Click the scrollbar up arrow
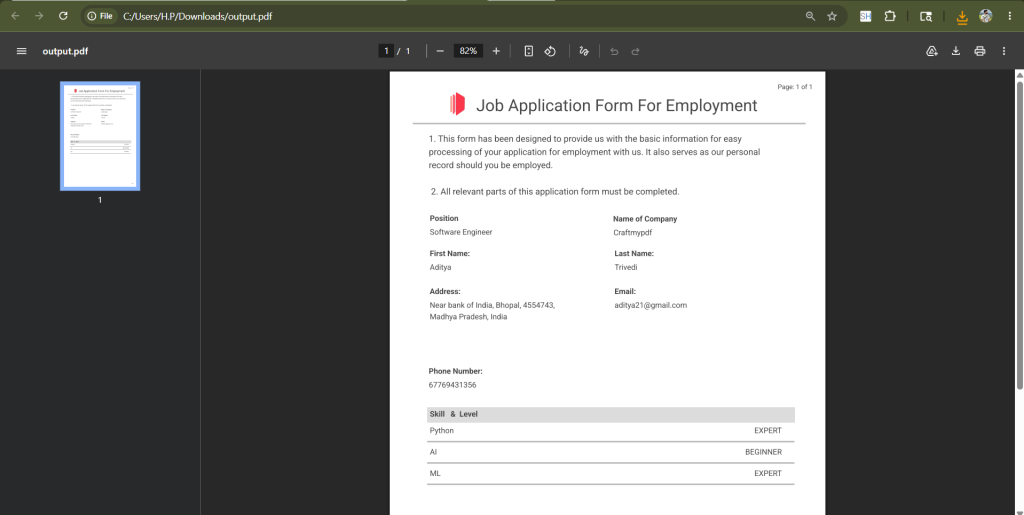The width and height of the screenshot is (1024, 515). click(x=1019, y=75)
